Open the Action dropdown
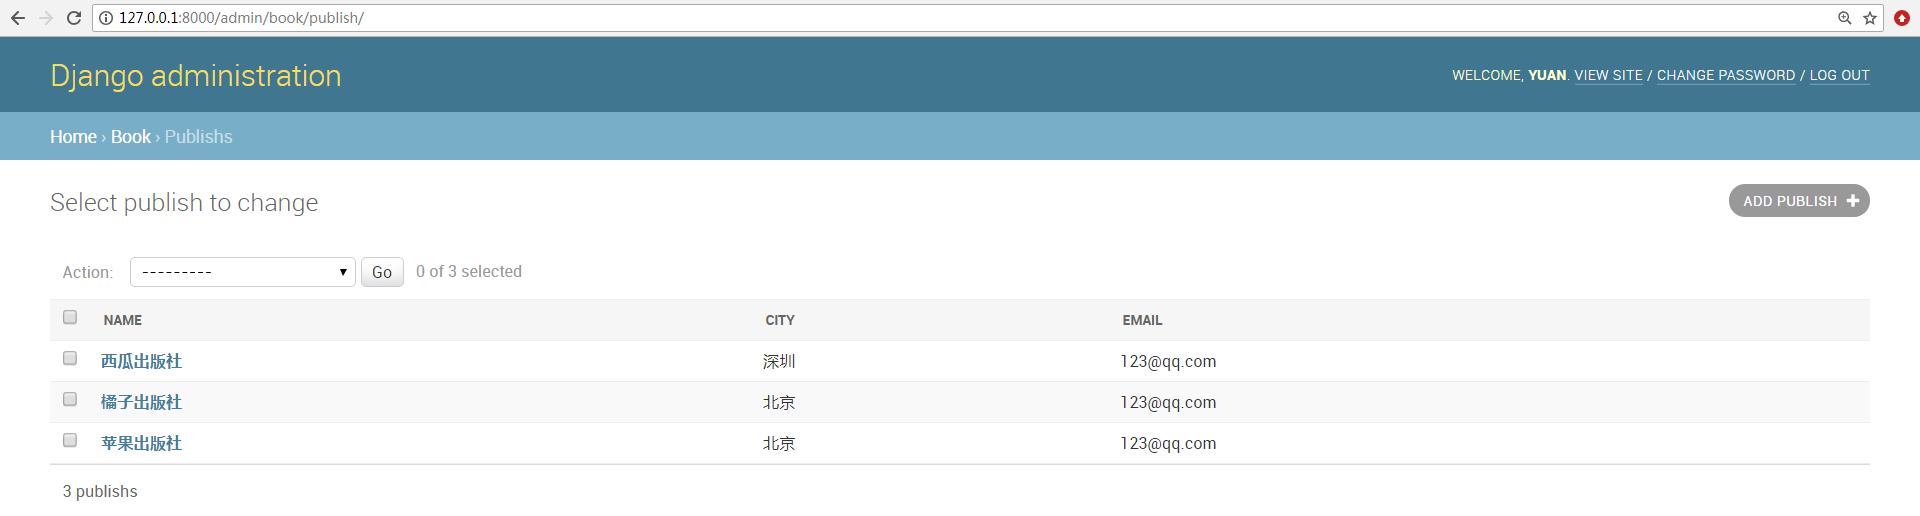Screen dimensions: 1920x516 click(243, 272)
